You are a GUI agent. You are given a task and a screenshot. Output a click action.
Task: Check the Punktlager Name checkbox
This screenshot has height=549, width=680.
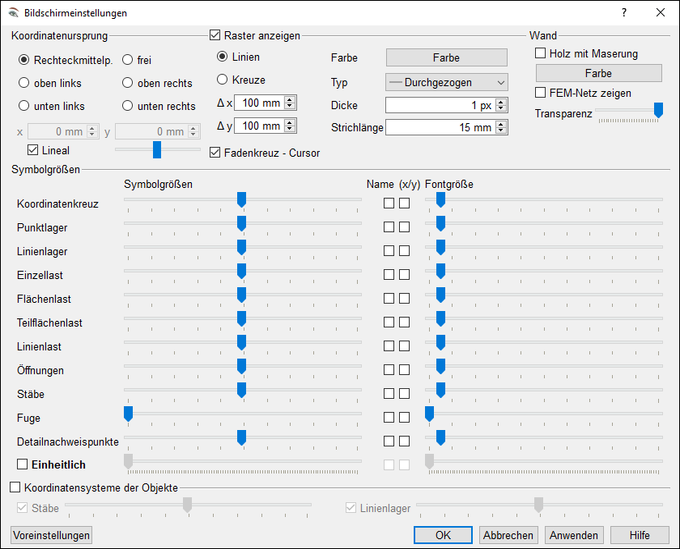(x=389, y=227)
